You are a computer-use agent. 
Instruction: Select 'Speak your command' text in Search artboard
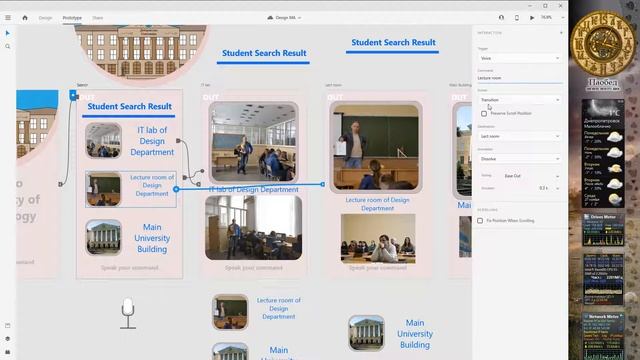(130, 268)
